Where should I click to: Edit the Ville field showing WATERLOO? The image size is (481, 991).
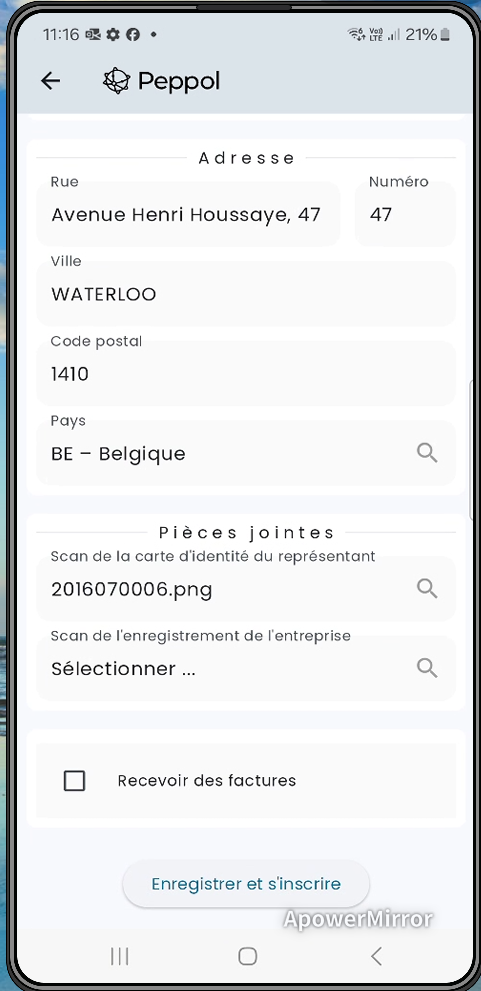tap(246, 294)
